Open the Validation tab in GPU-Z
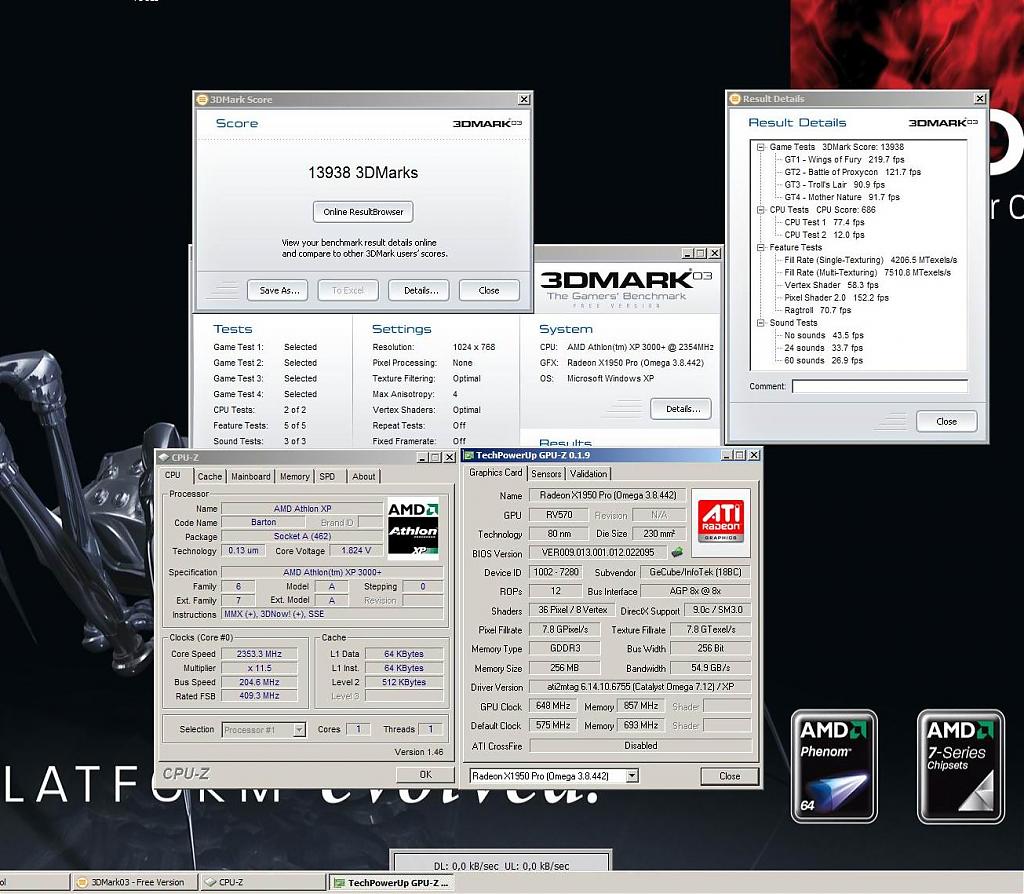This screenshot has height=894, width=1024. pyautogui.click(x=588, y=473)
